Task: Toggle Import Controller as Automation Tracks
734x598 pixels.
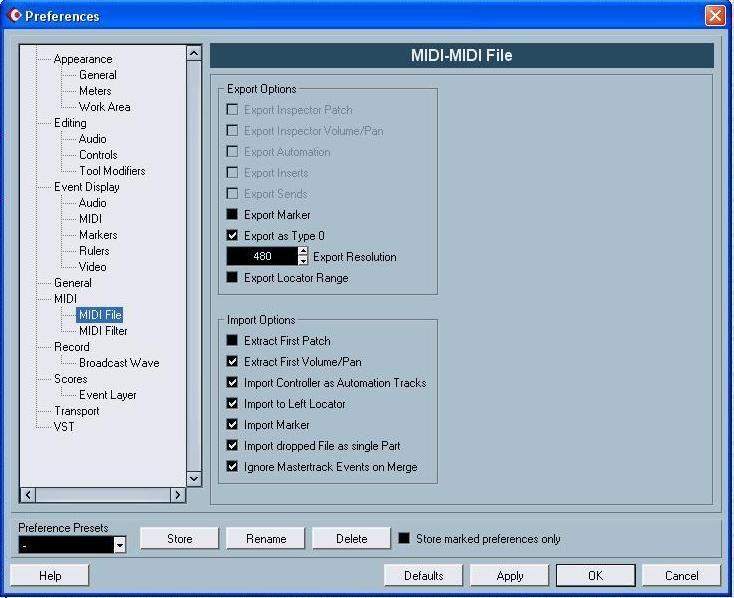Action: click(232, 383)
